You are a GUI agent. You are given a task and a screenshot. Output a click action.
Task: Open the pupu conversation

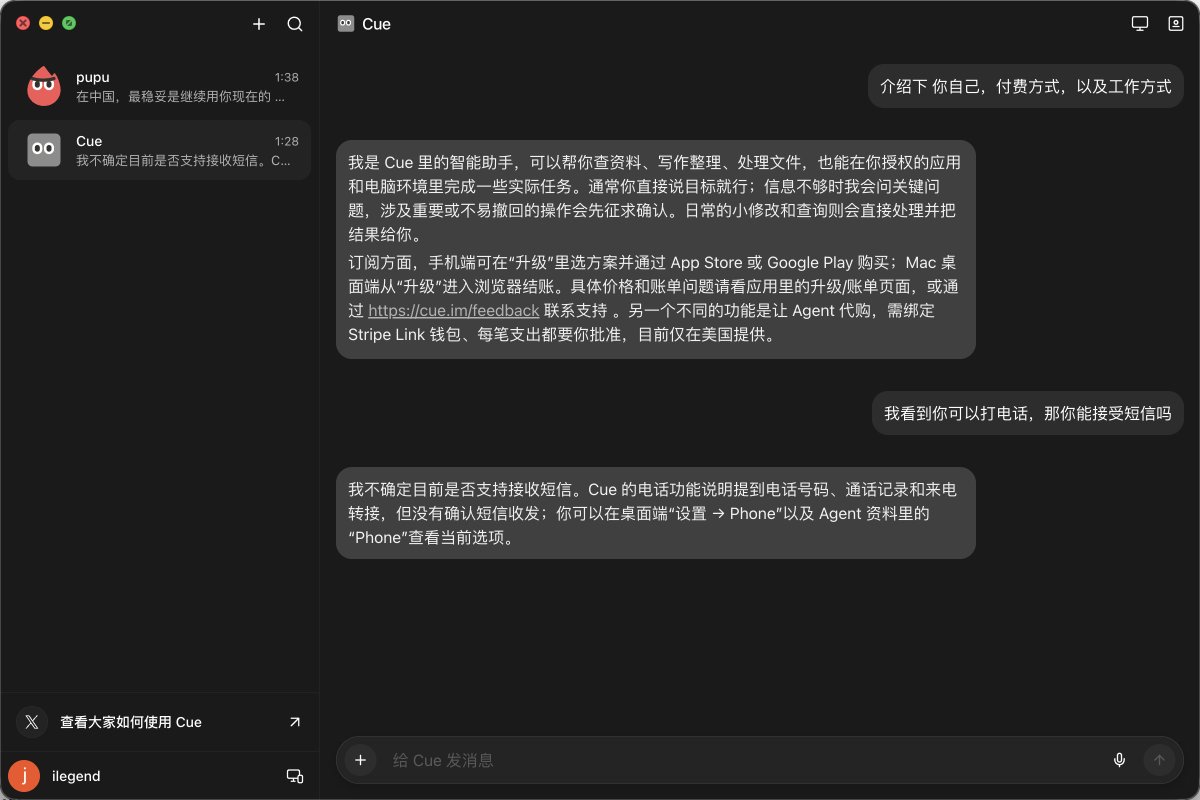(x=159, y=87)
